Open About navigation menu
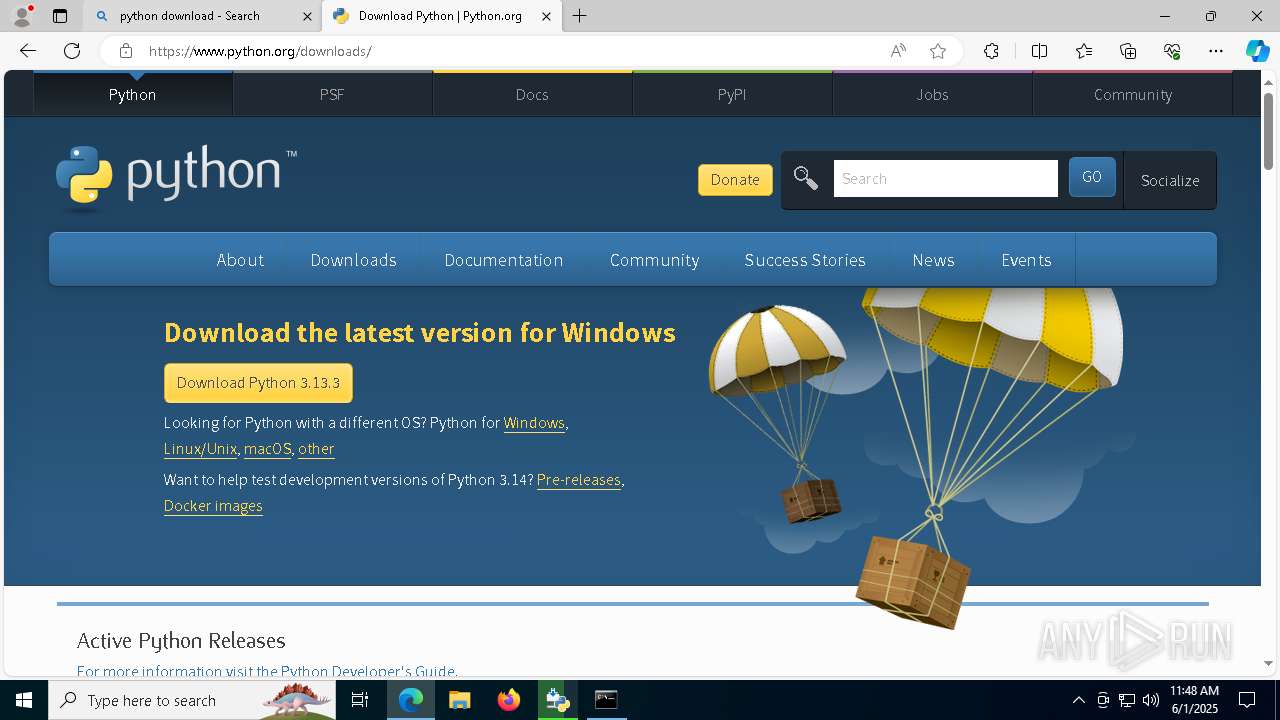1280x720 pixels. tap(240, 260)
